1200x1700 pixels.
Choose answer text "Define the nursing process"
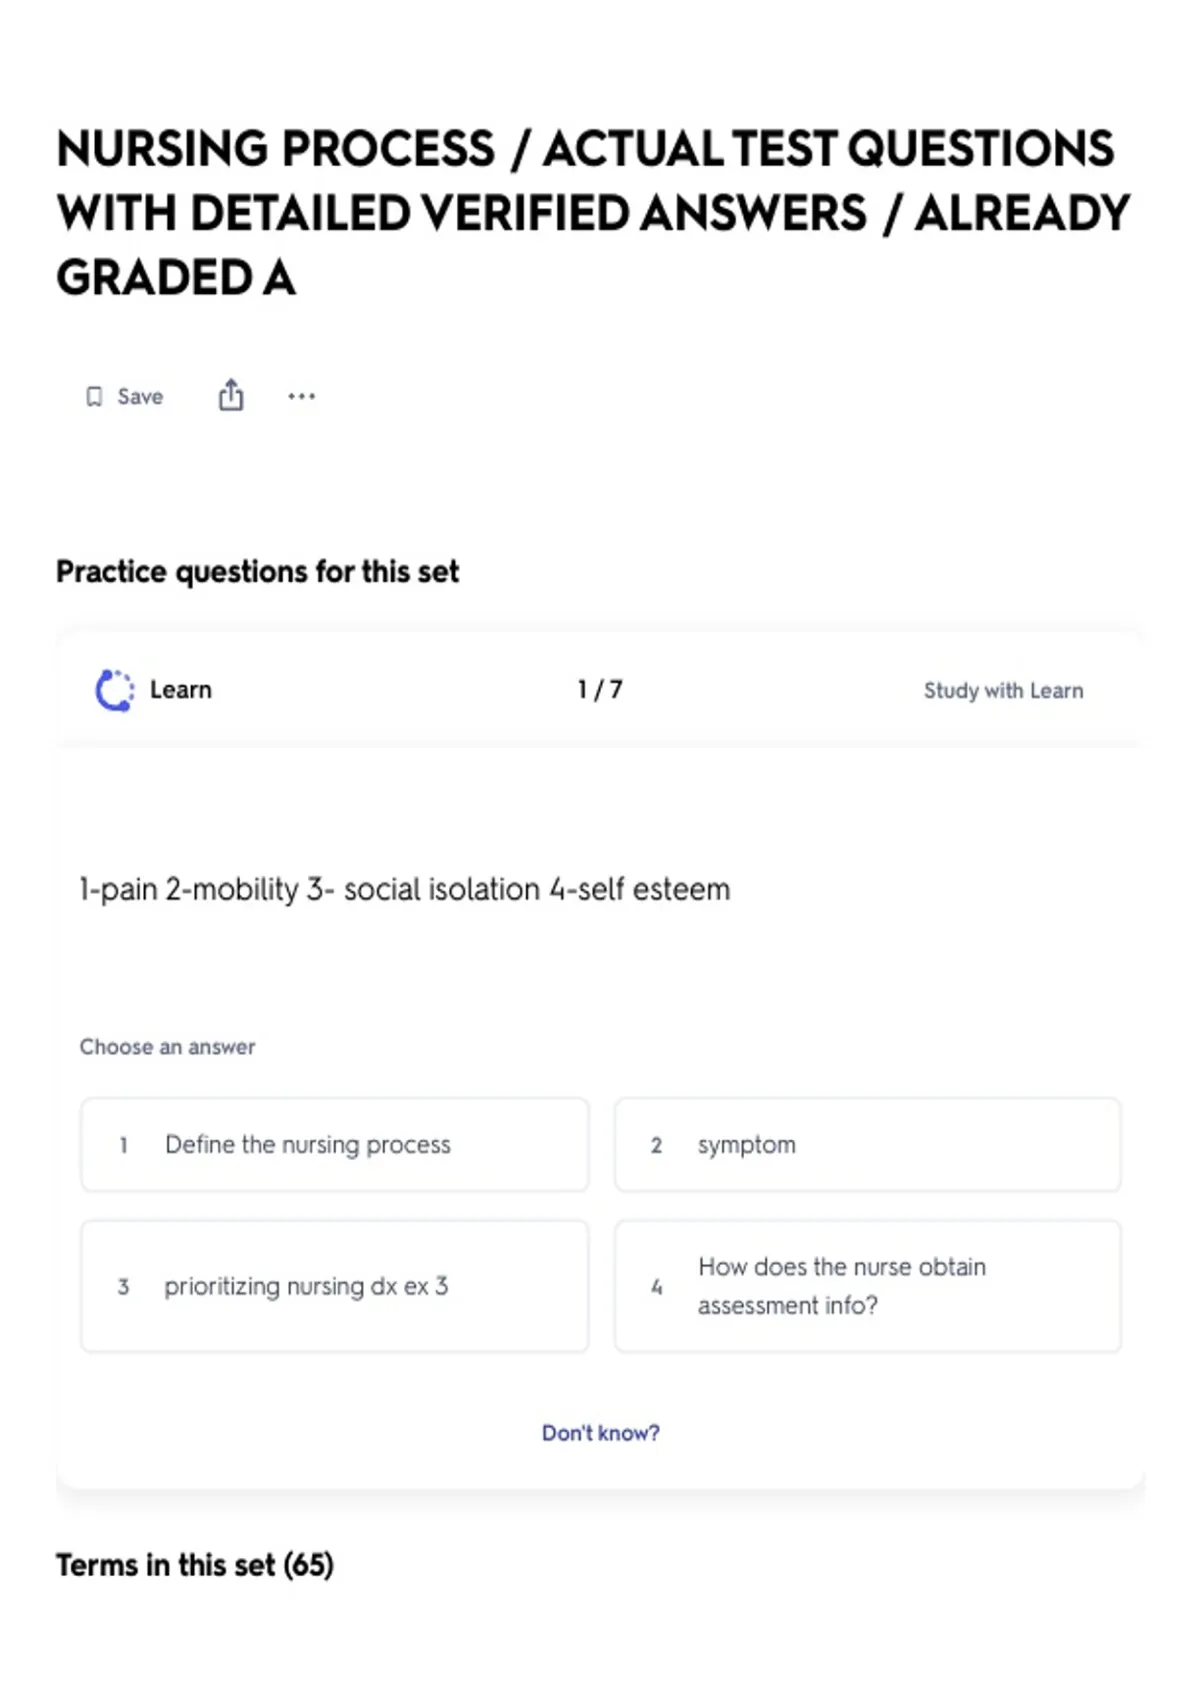(308, 1145)
